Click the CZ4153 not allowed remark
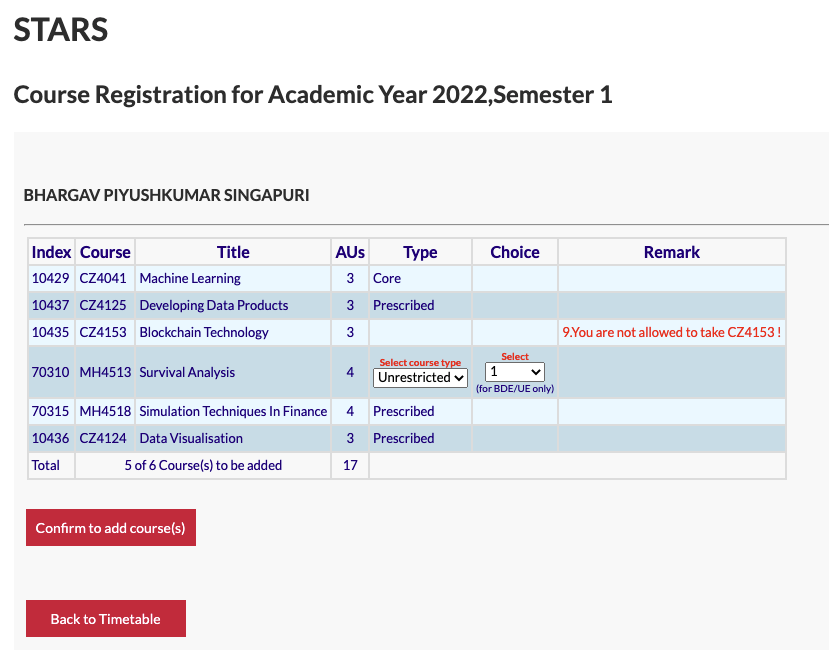The height and width of the screenshot is (650, 829). click(671, 332)
